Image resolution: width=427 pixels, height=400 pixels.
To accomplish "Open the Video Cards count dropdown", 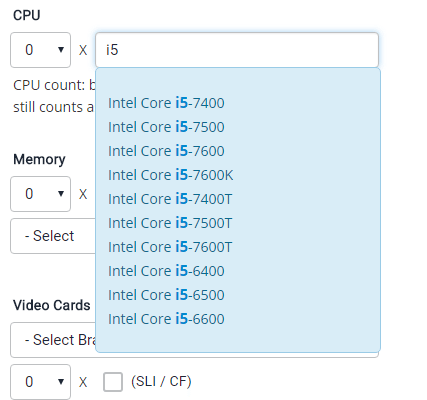I will [x=40, y=382].
